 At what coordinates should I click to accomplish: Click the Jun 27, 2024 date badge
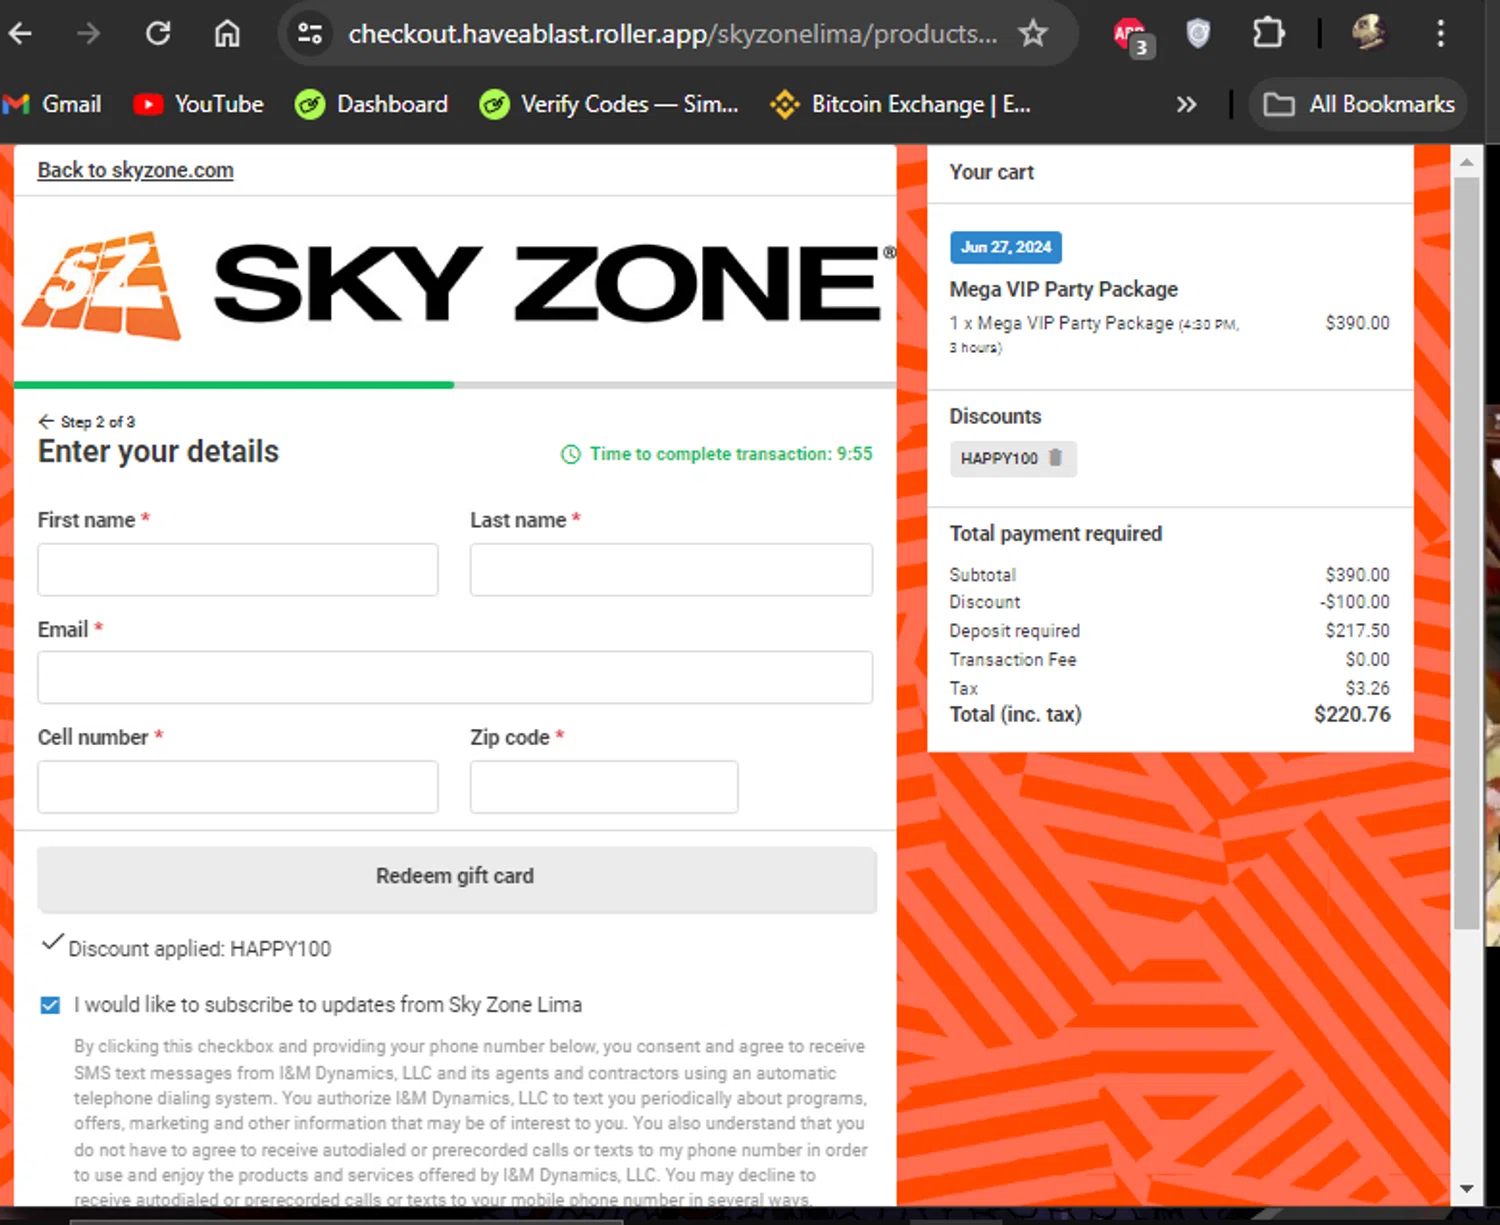tap(1006, 247)
